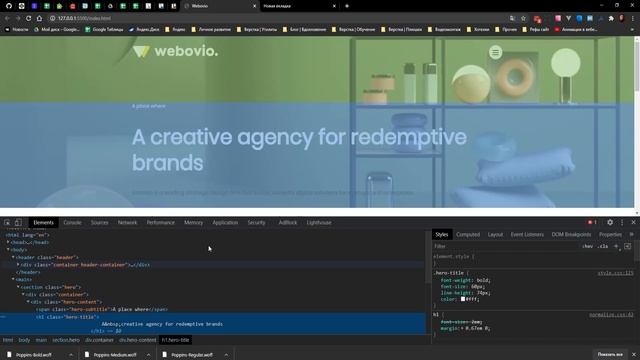Click the user profile avatar in toolbar
Screen dimensions: 640x360
(622, 18)
